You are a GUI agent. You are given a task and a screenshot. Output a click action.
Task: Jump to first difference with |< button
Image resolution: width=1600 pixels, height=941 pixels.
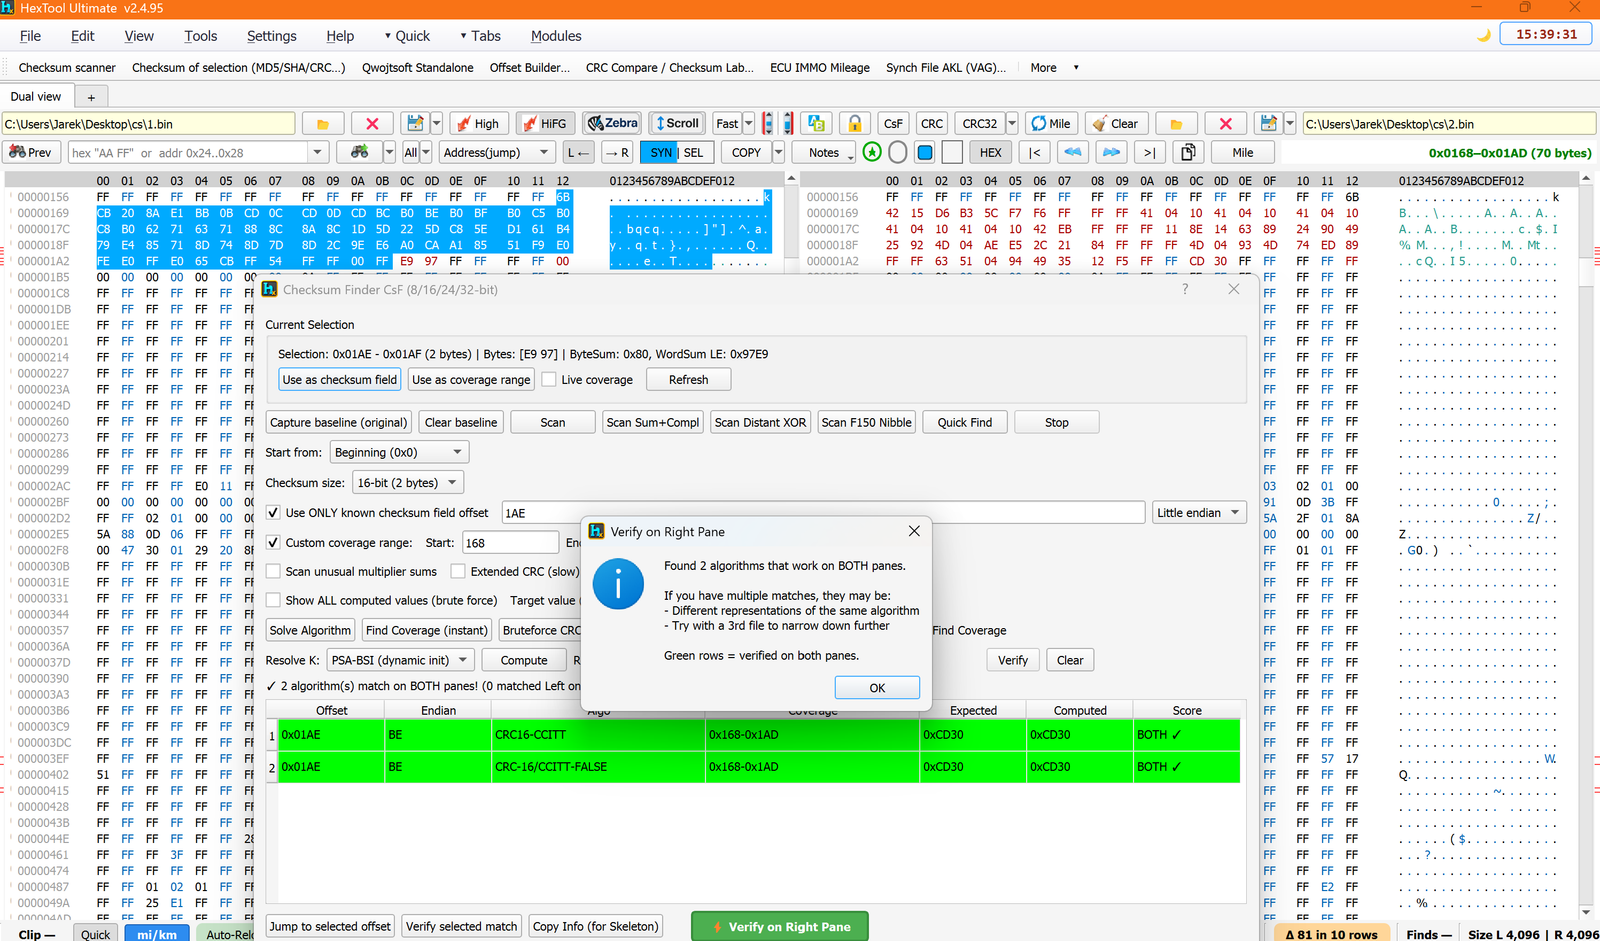1035,152
